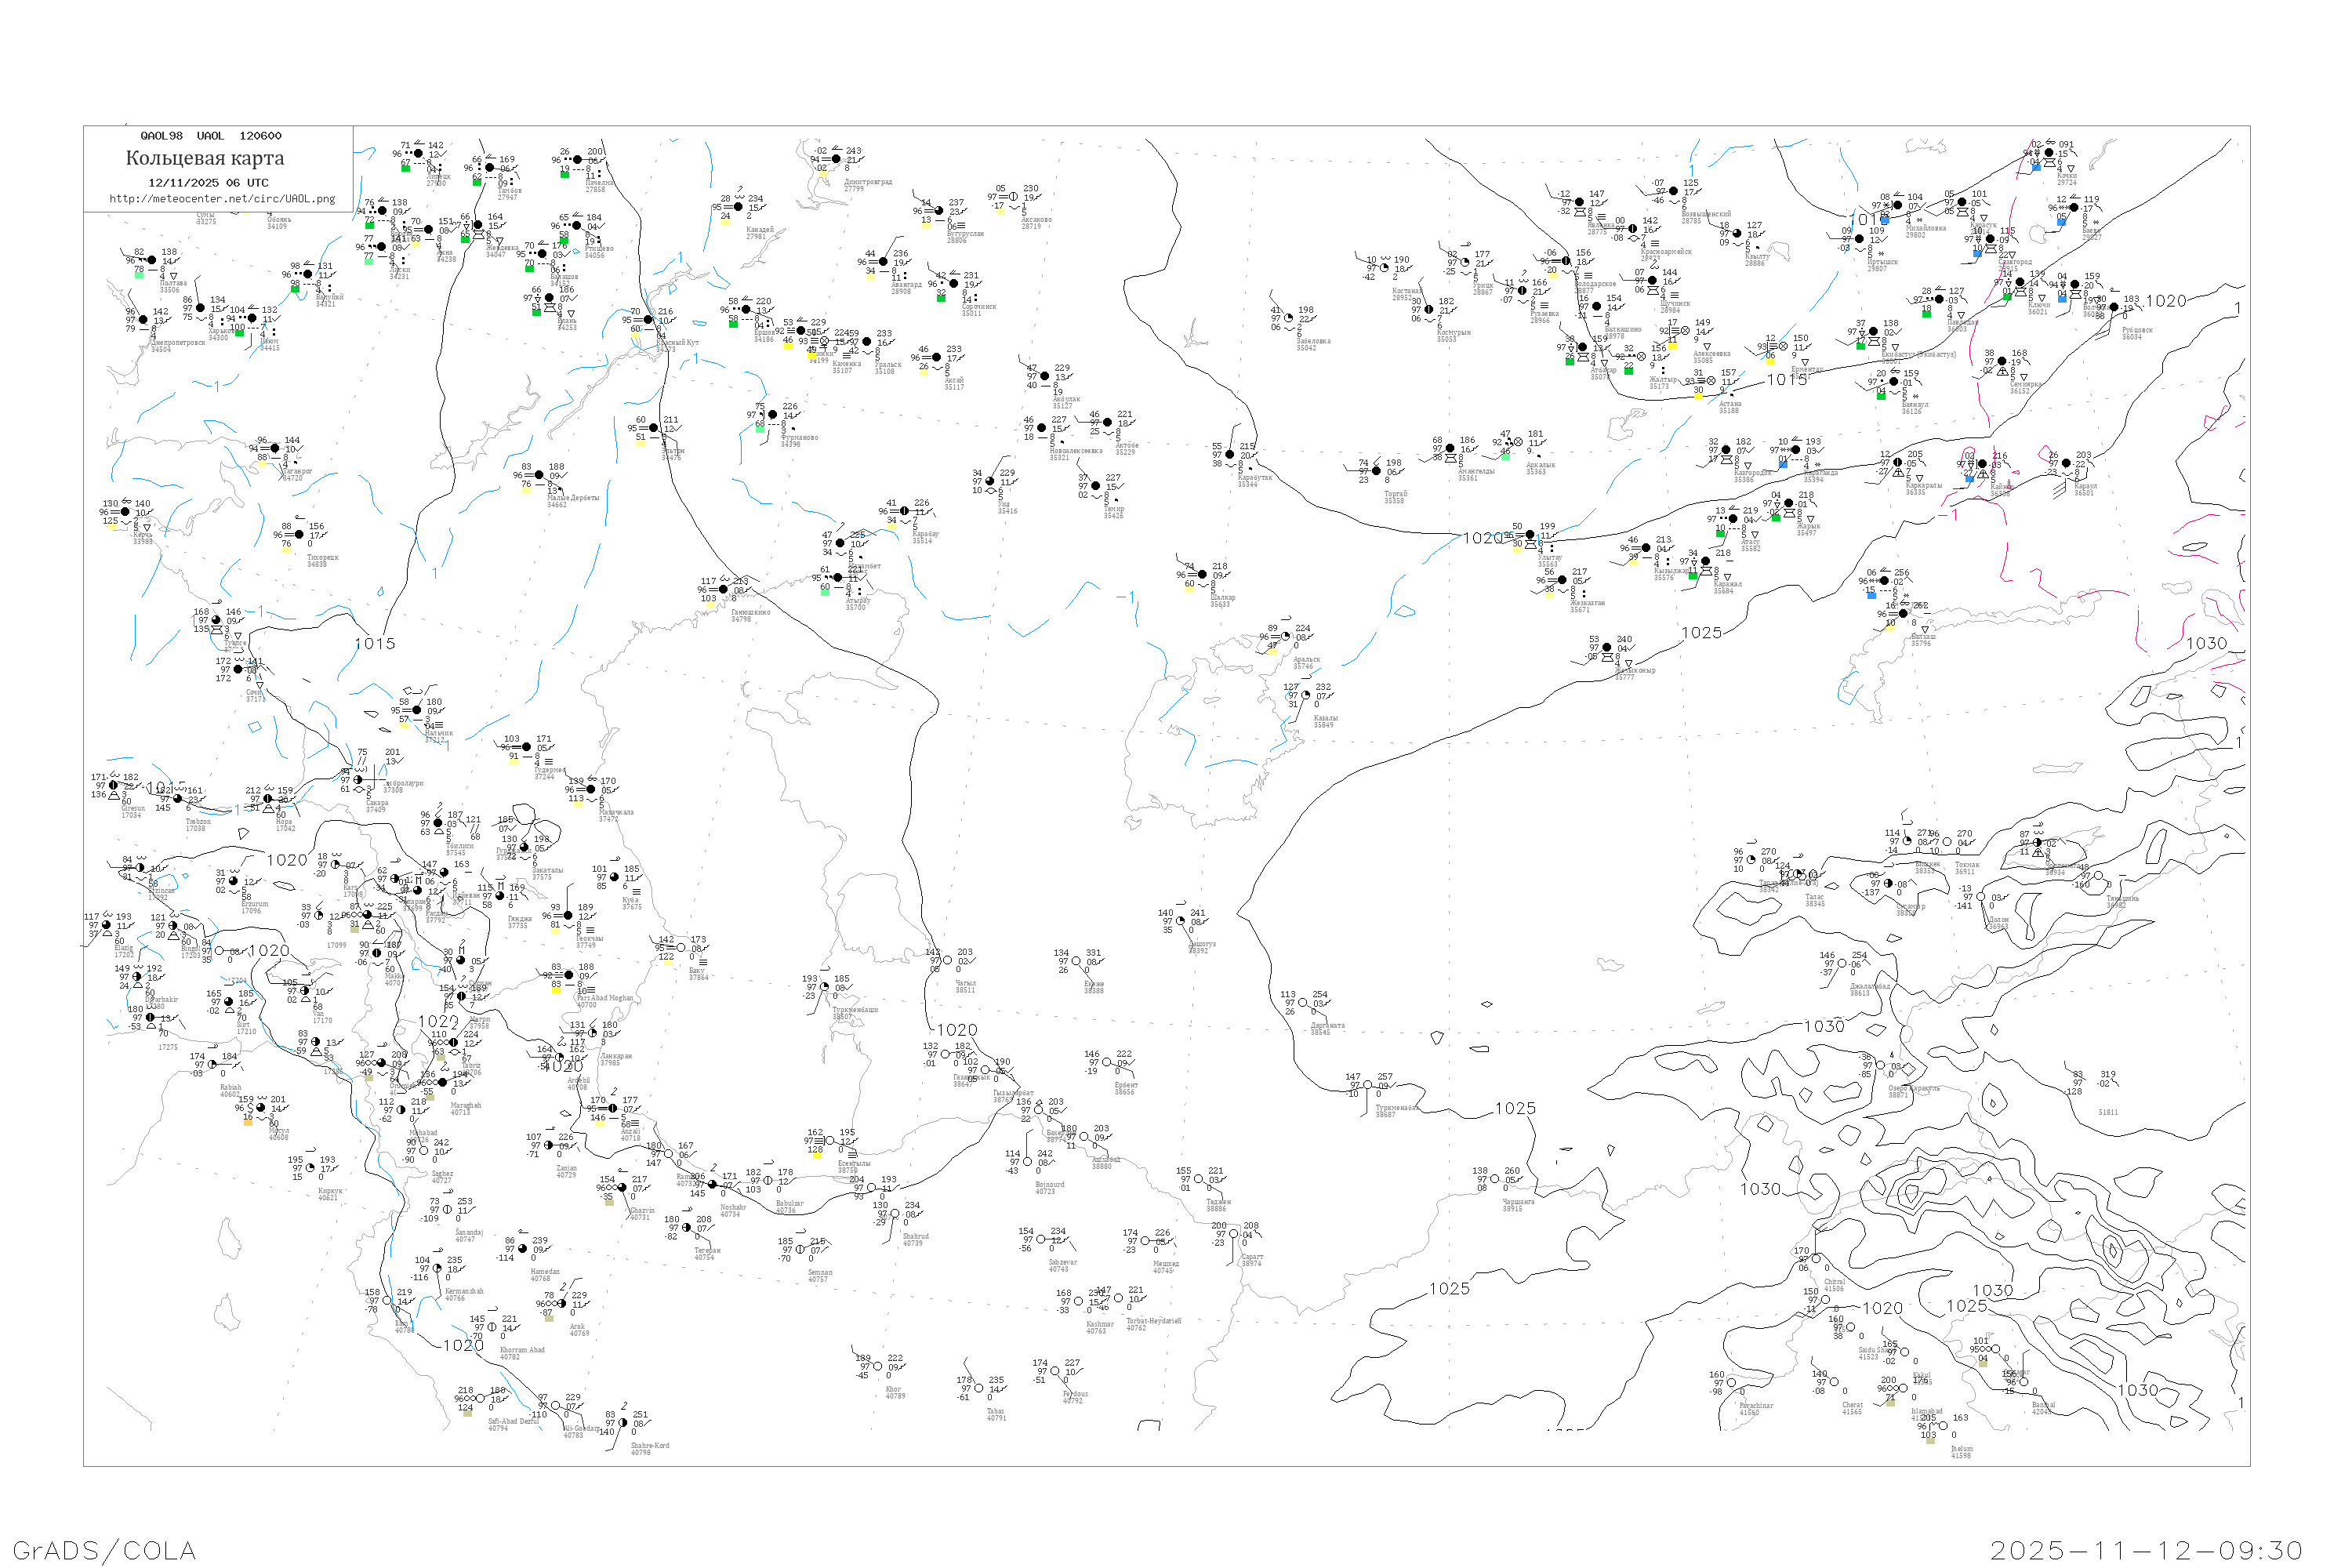Open the meteocenter.net UAOL.png URL text
This screenshot has width=2352, height=1568.
click(222, 199)
